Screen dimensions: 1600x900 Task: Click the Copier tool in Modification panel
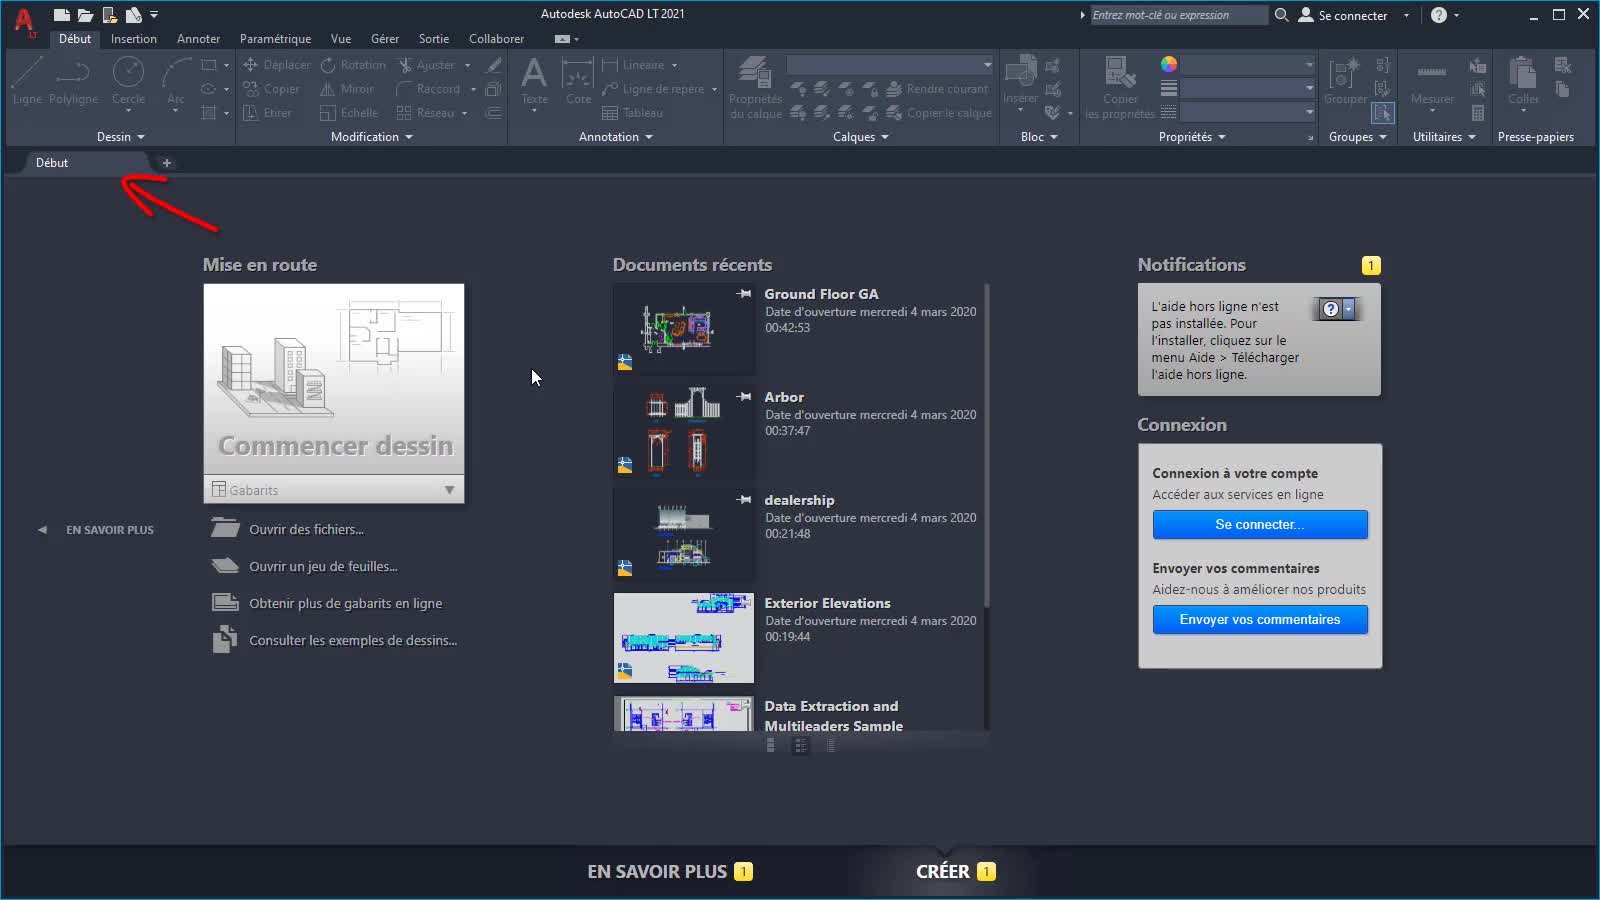click(x=271, y=89)
